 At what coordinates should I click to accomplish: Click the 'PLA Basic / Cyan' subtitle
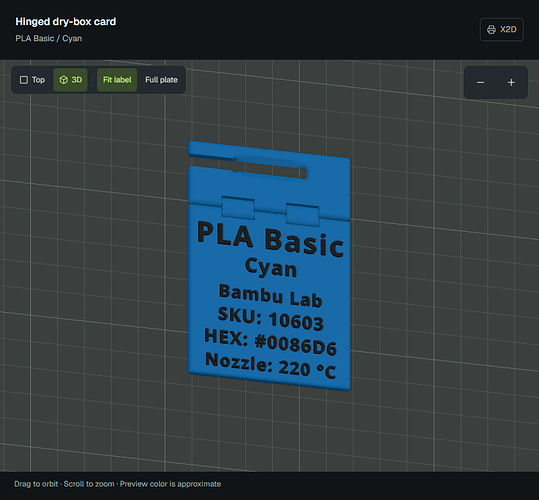coord(48,38)
